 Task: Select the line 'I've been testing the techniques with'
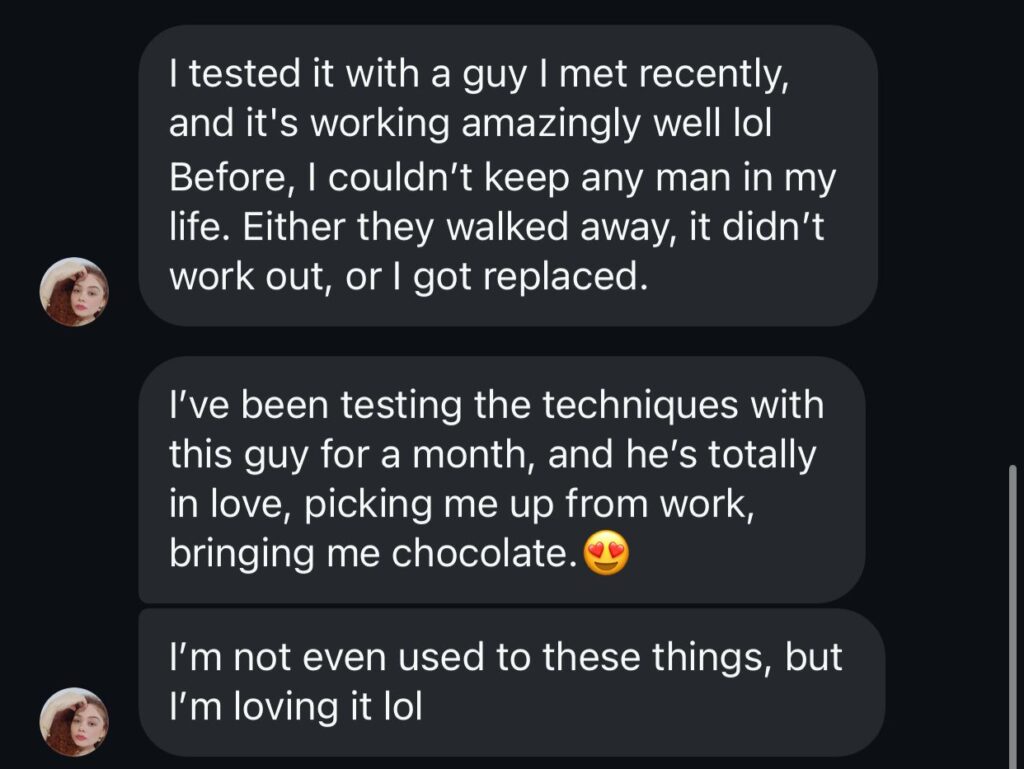(496, 405)
